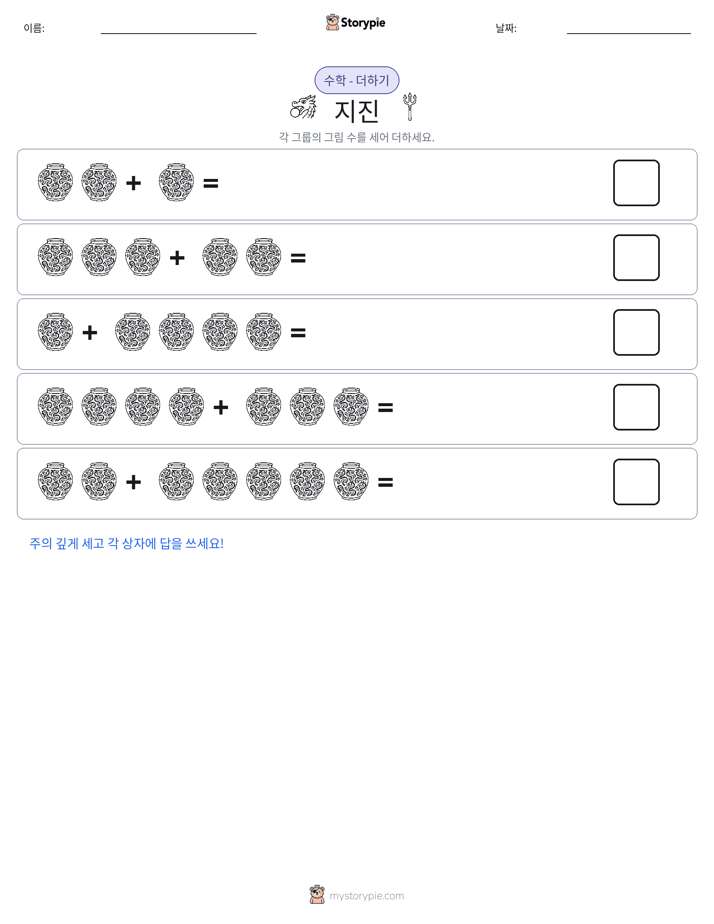Click the trident icon right of title
Screen dimensions: 714x924
click(409, 107)
